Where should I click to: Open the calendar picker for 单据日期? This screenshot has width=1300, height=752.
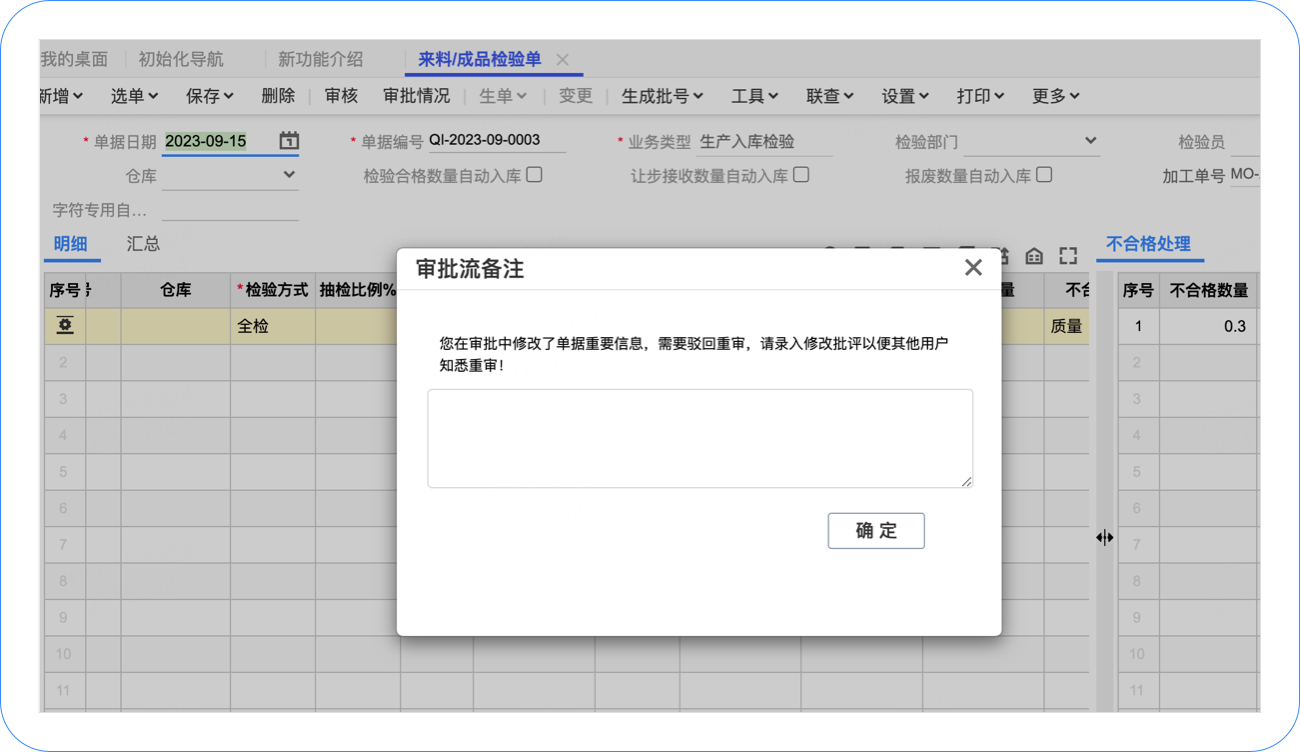[289, 141]
